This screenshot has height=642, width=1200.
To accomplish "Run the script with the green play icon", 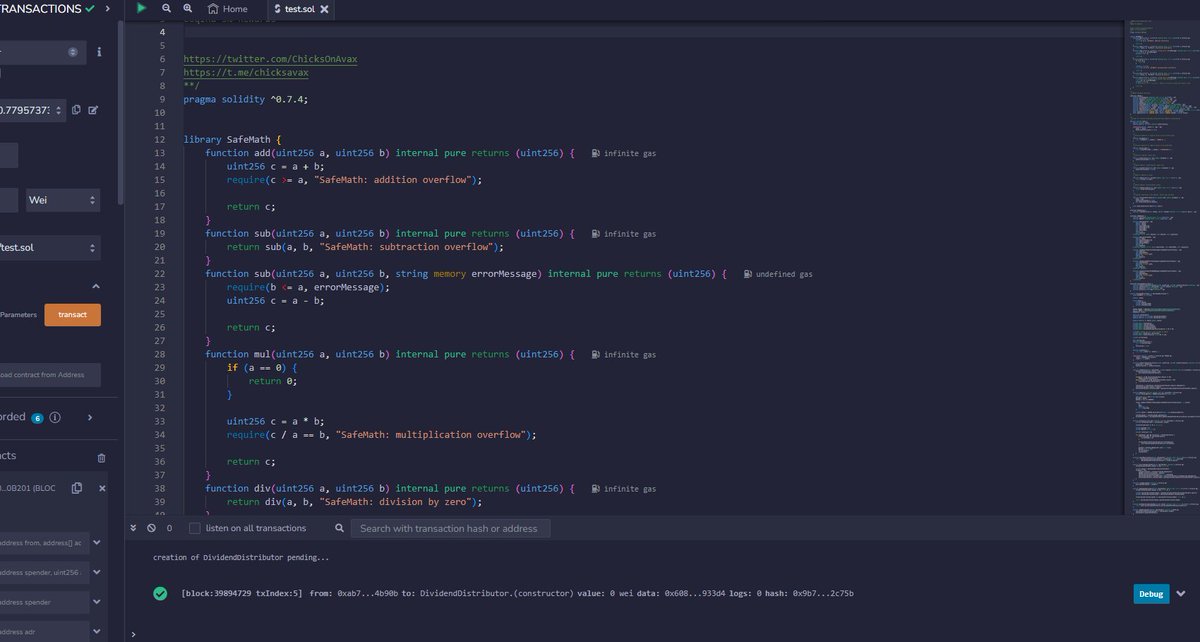I will (141, 8).
